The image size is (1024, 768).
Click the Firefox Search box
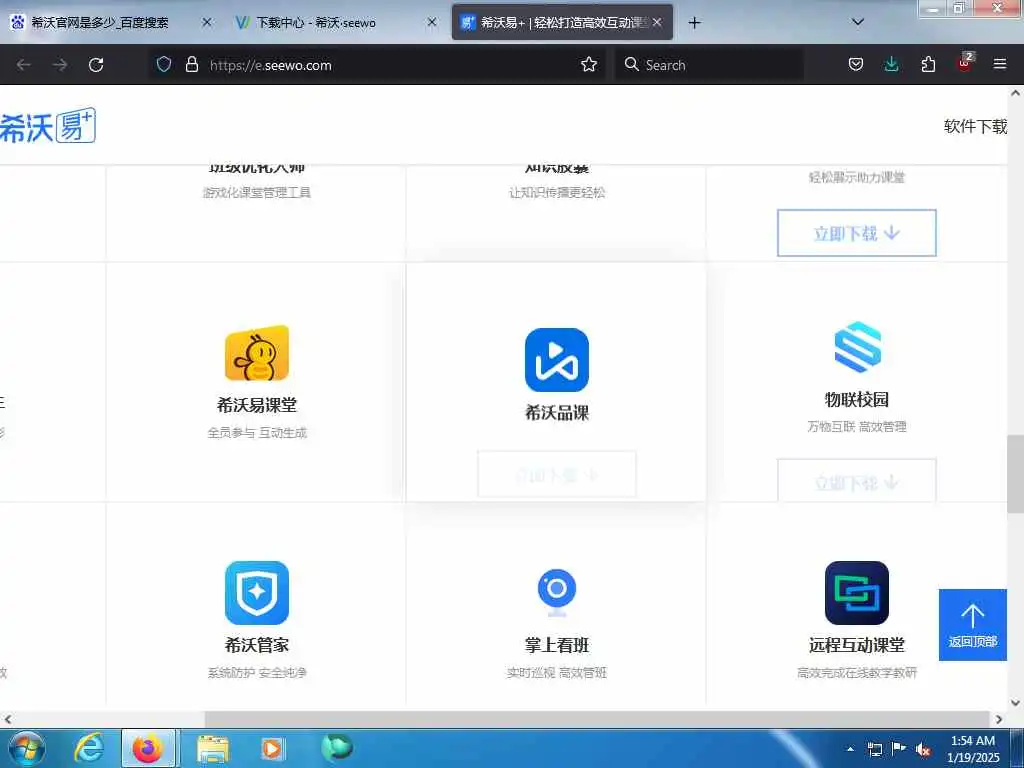[x=709, y=65]
